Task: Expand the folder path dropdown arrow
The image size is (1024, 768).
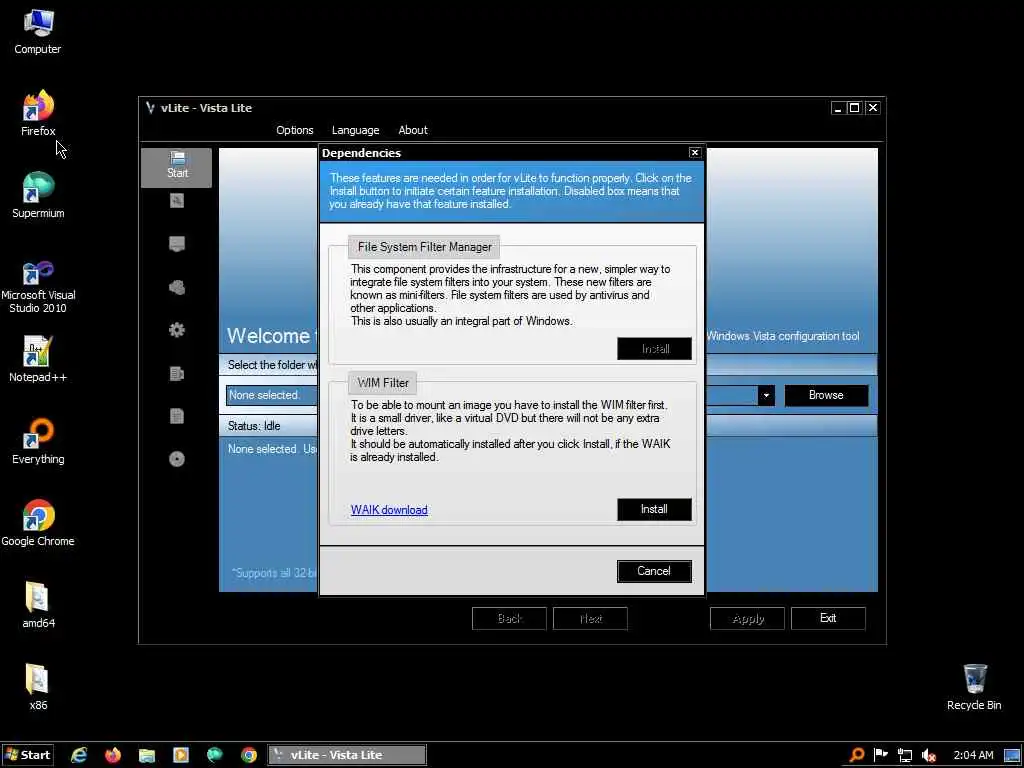Action: [766, 396]
